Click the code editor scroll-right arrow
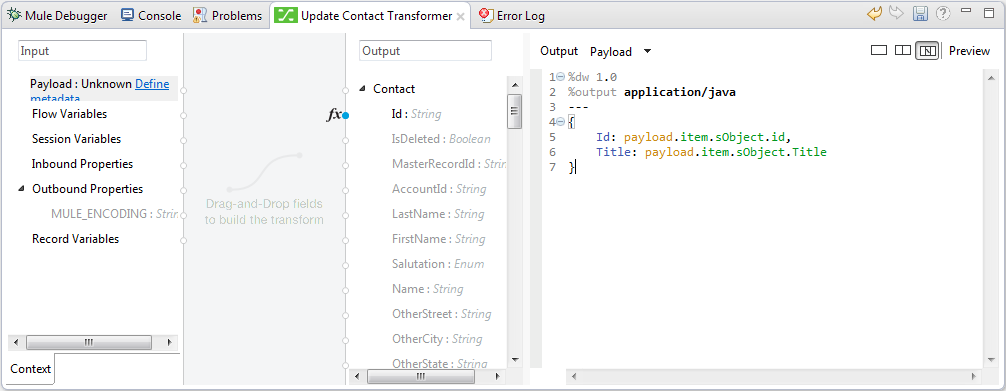The image size is (1006, 391). [x=974, y=376]
